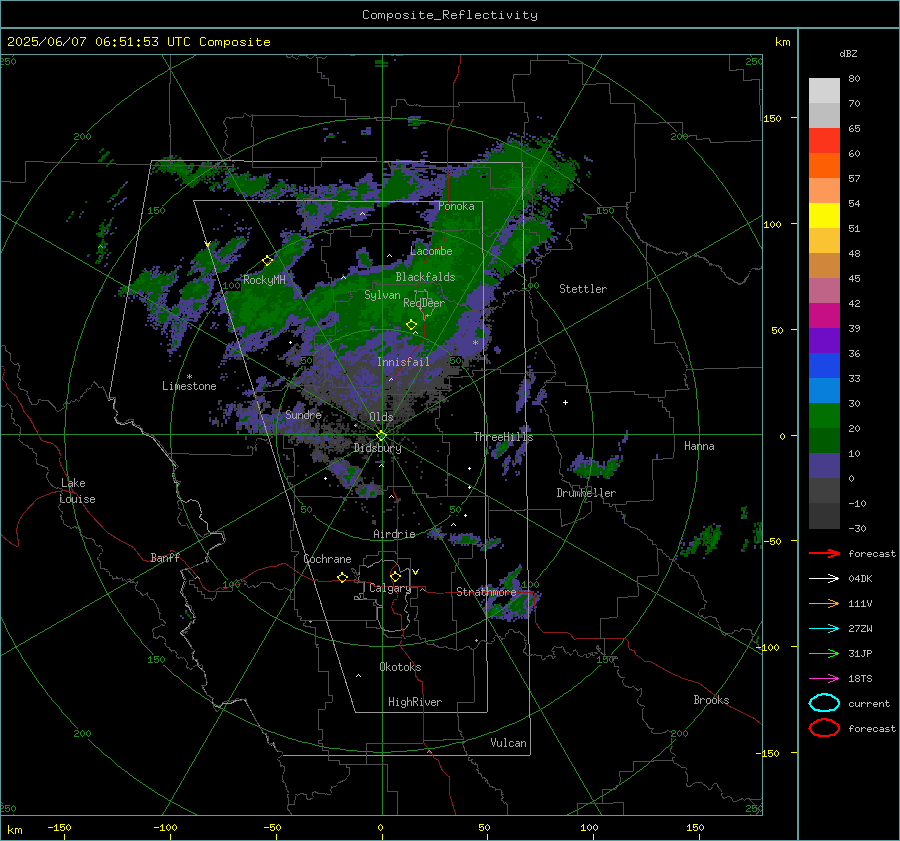Click the Banff town label
This screenshot has width=900, height=841.
click(165, 558)
